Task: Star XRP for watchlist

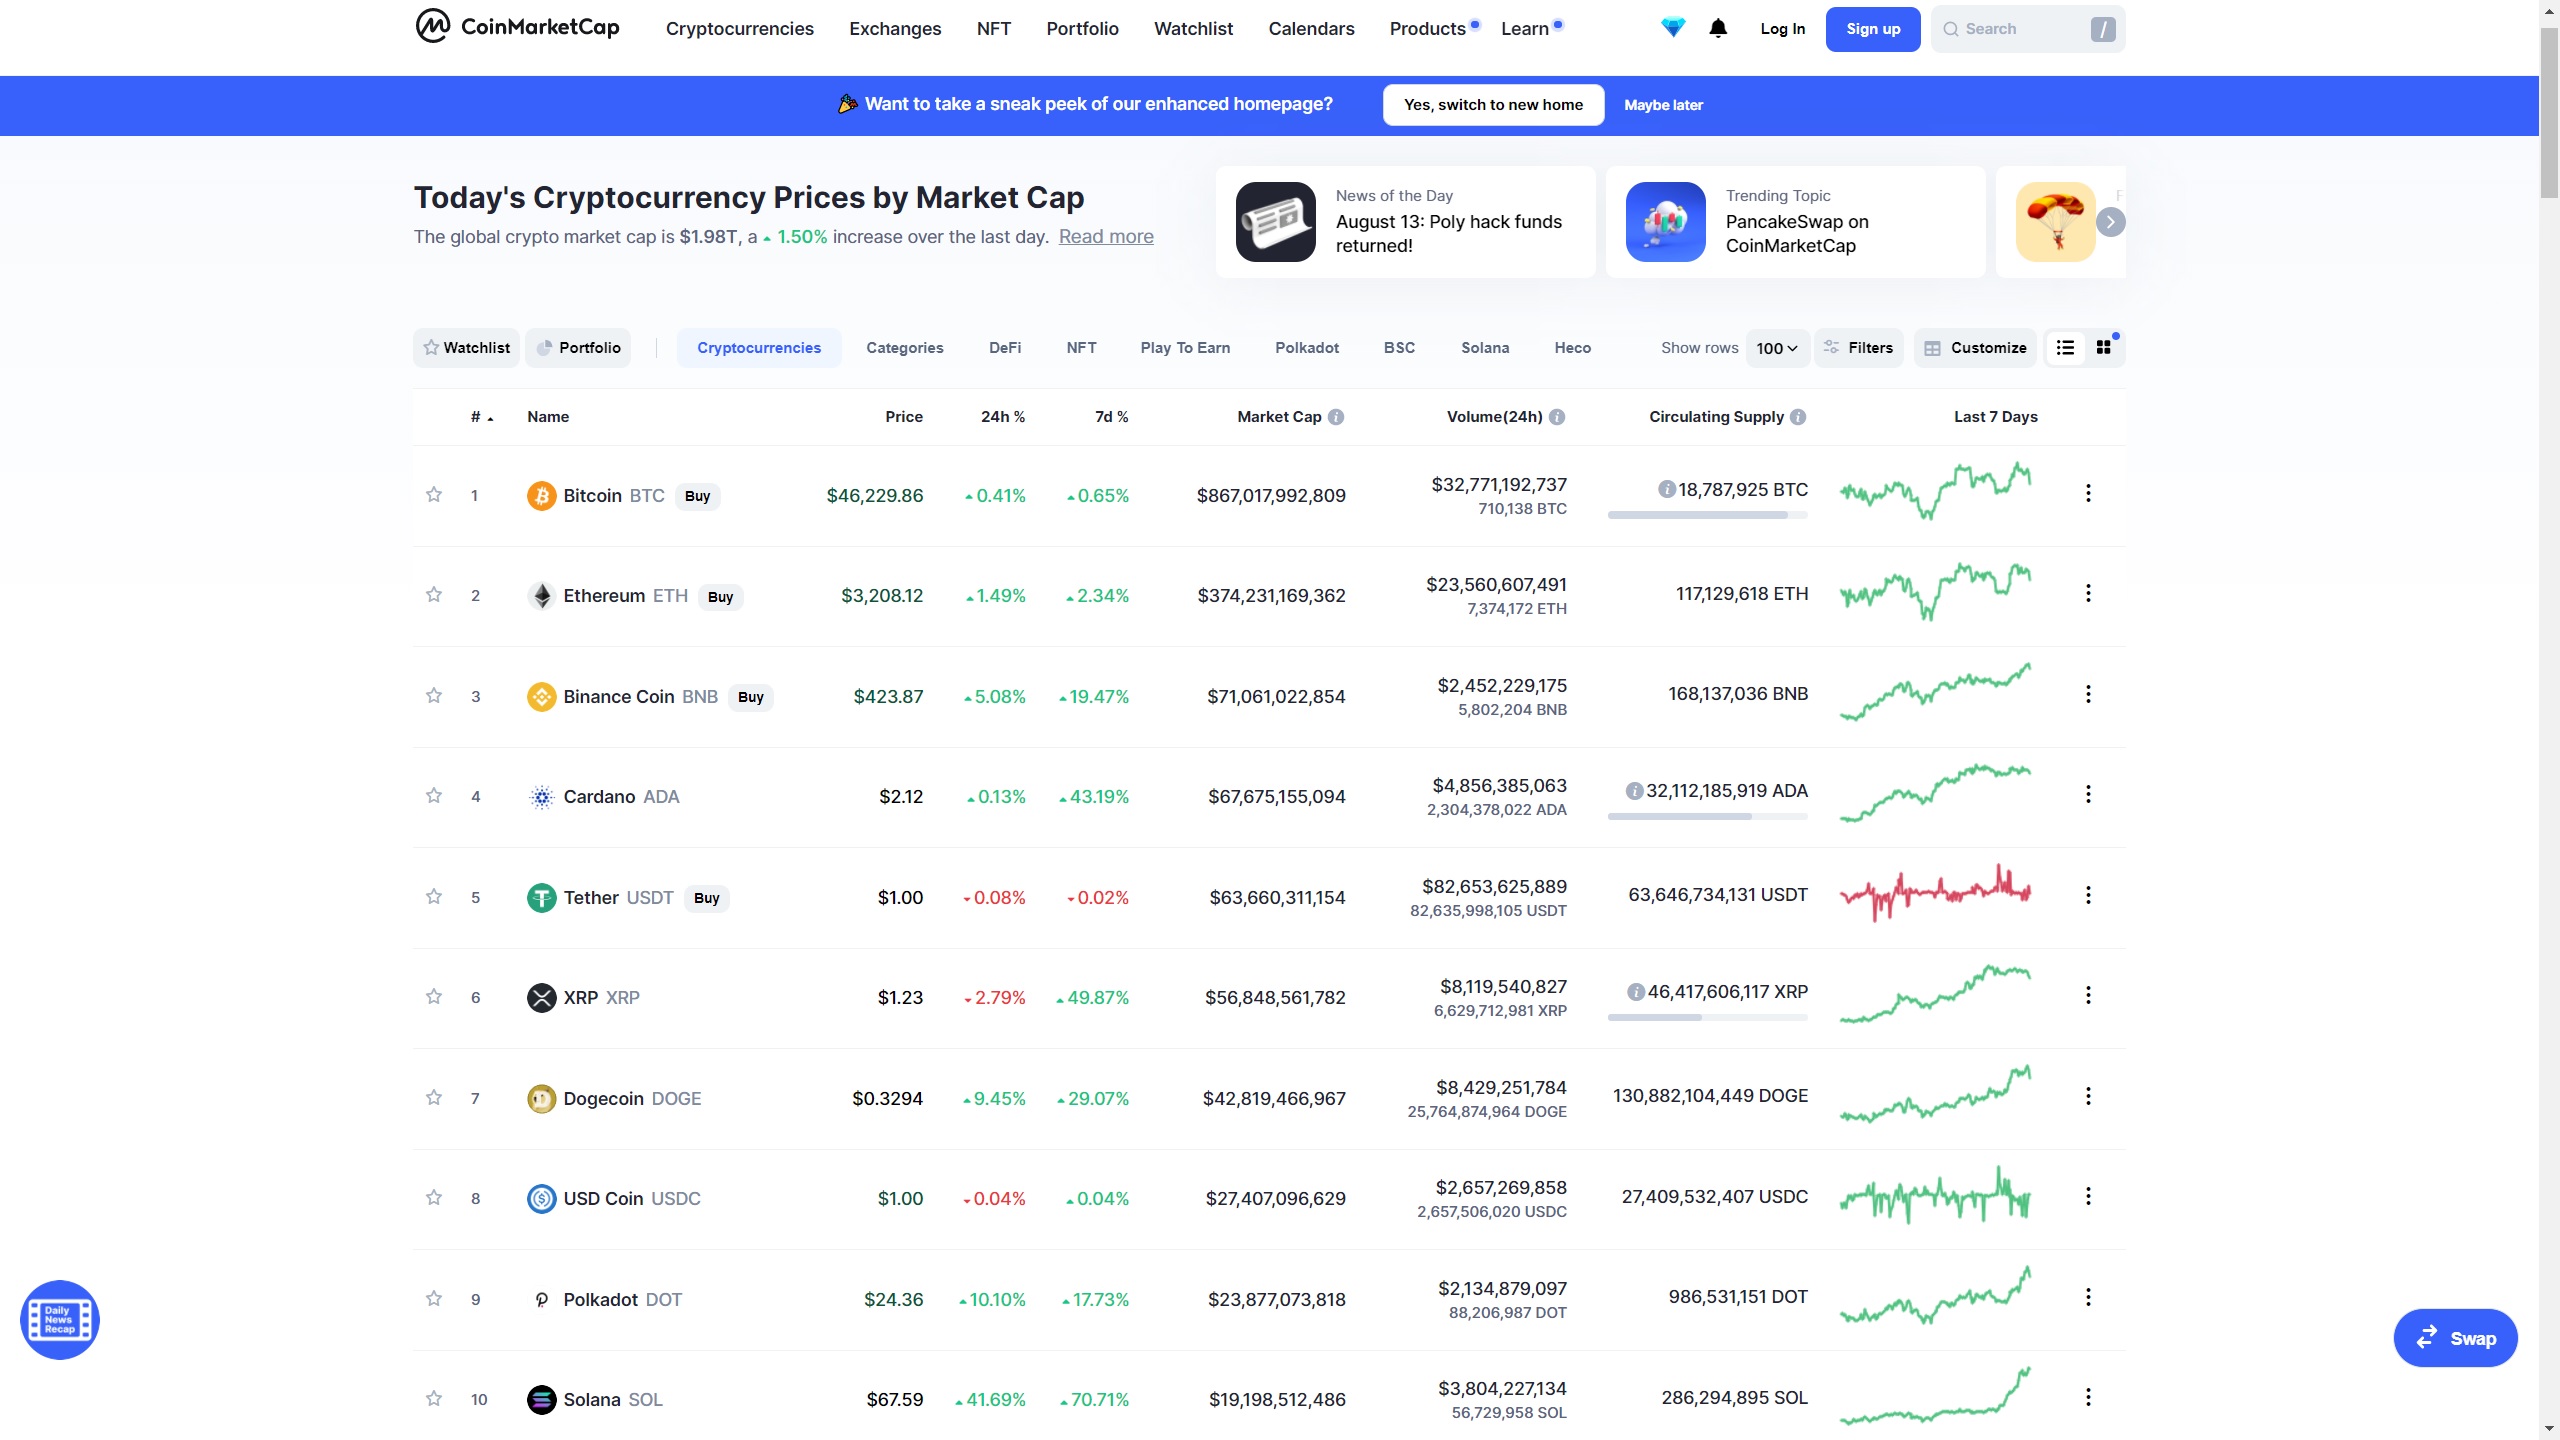Action: point(434,996)
